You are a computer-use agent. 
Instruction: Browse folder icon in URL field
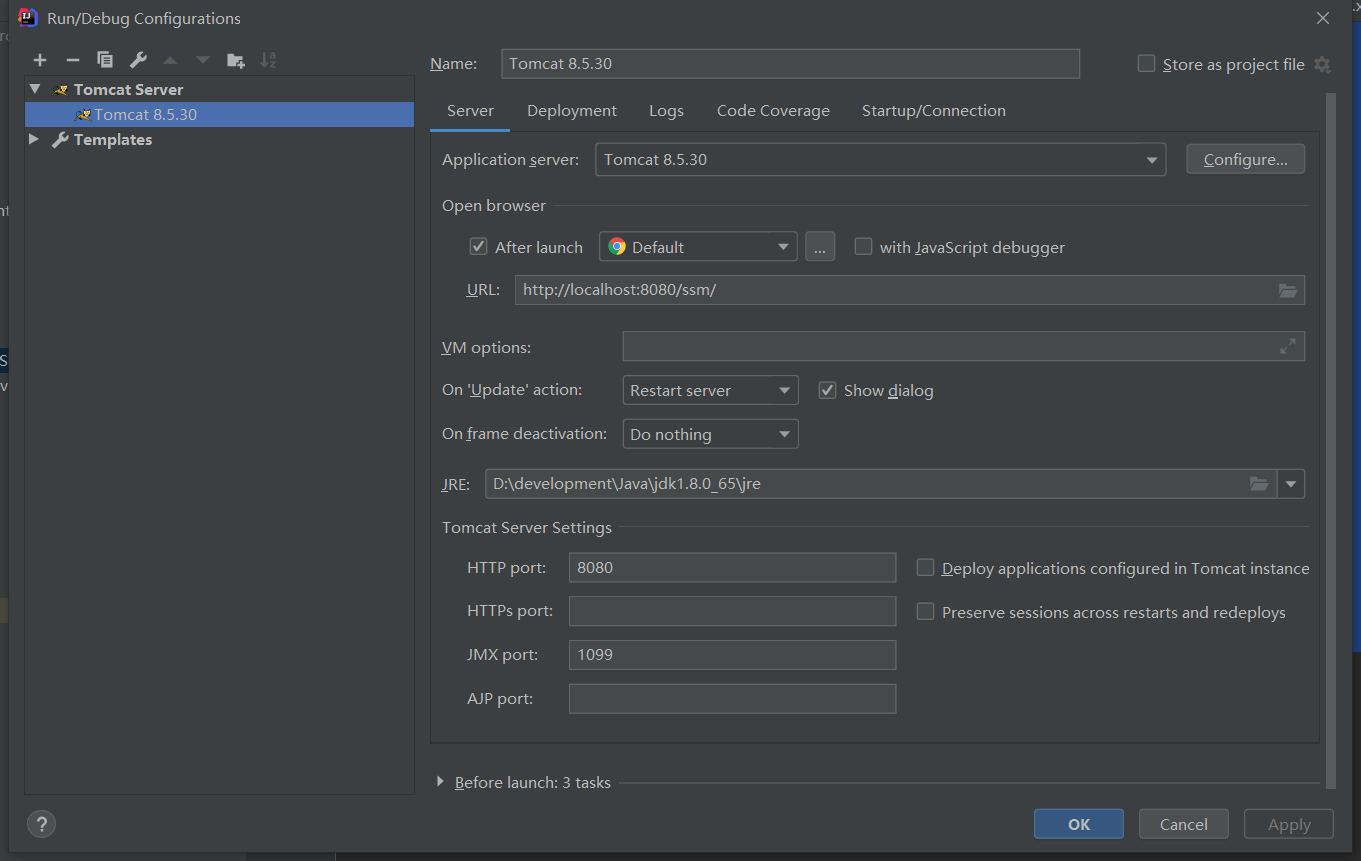coord(1288,290)
